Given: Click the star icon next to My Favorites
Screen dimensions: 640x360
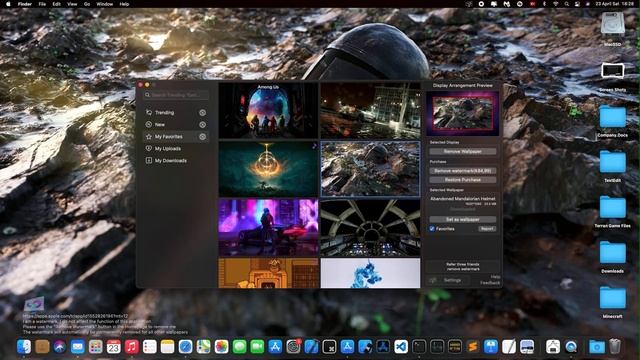Looking at the screenshot, I should (x=149, y=136).
